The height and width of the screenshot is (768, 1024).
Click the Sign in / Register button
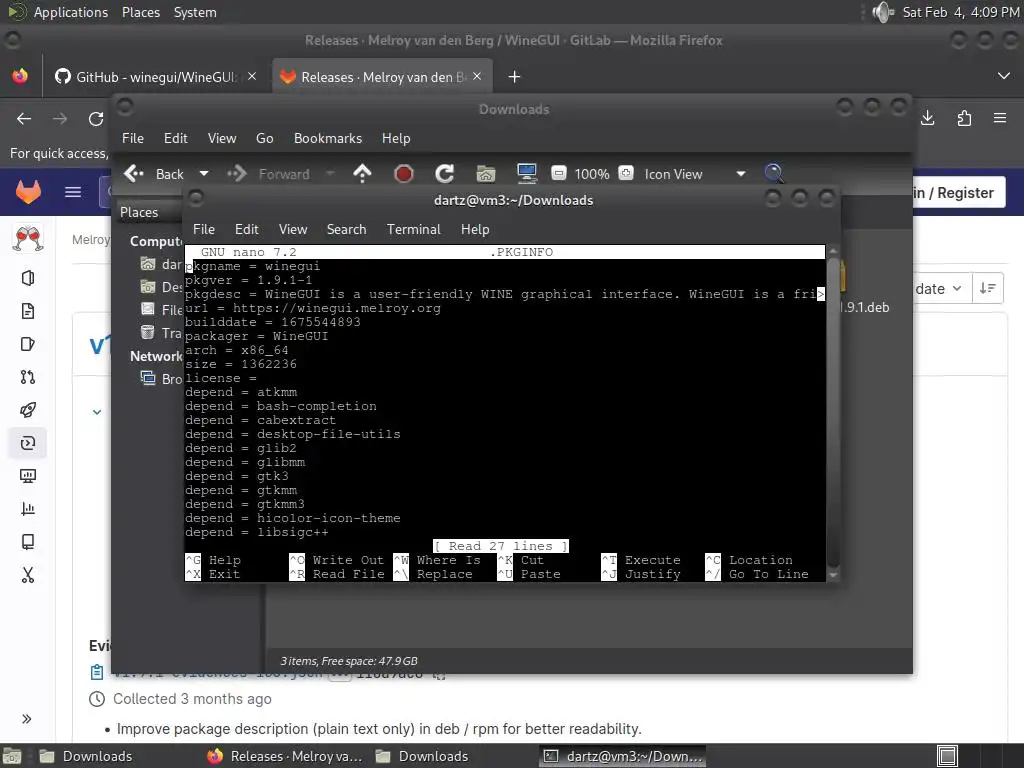click(x=957, y=193)
